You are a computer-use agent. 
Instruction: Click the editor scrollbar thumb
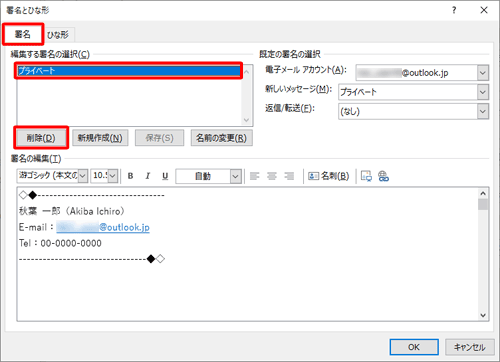point(483,204)
